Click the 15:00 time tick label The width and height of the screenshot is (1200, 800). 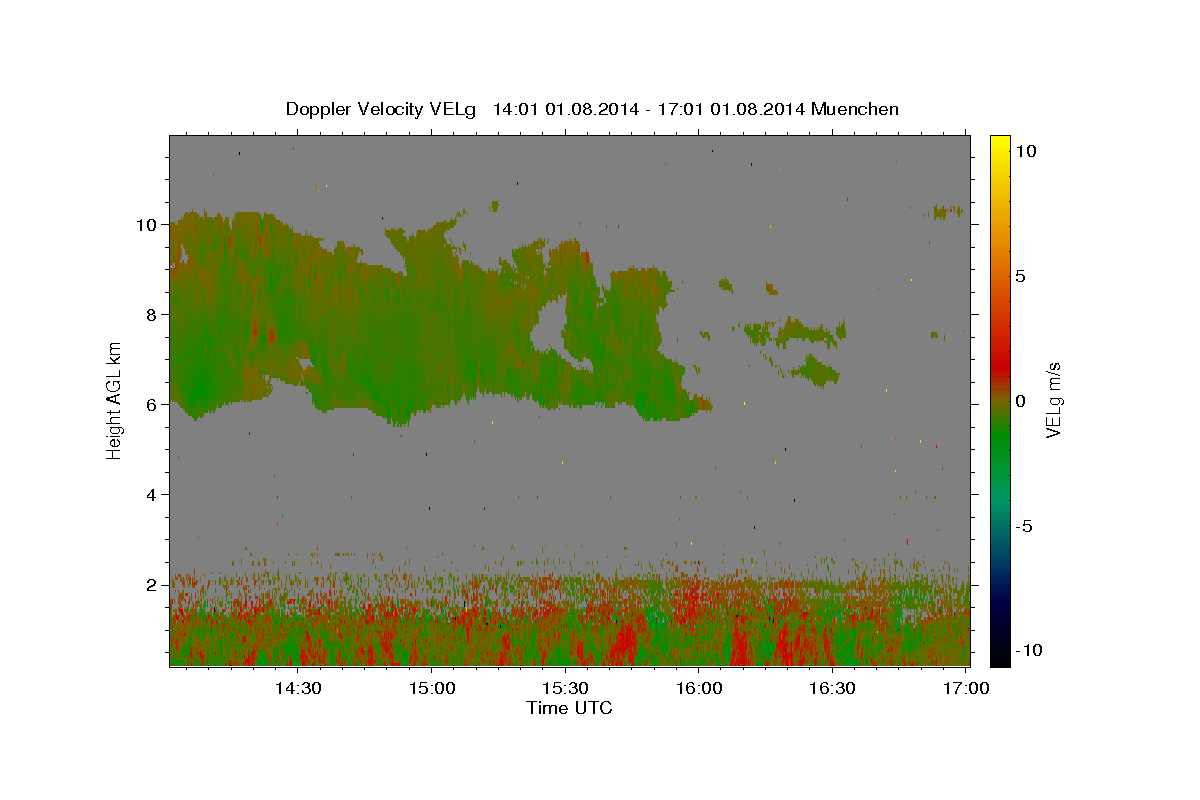click(431, 688)
